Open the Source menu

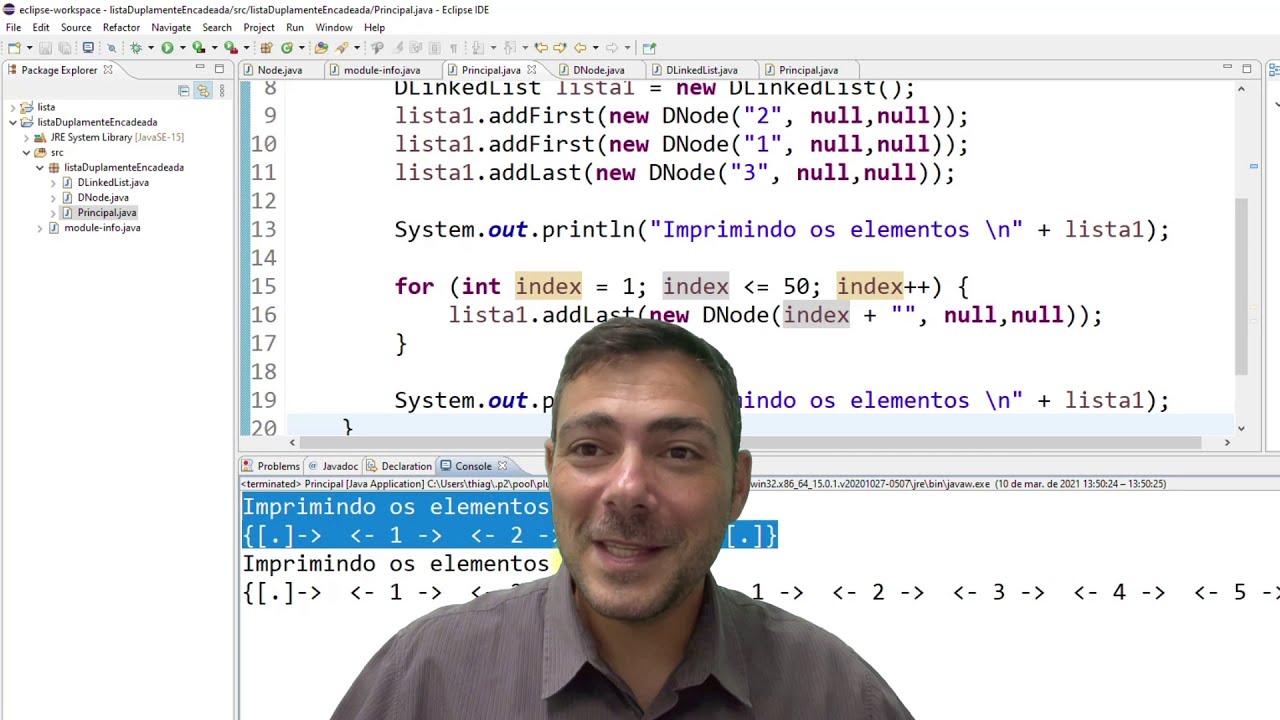76,27
